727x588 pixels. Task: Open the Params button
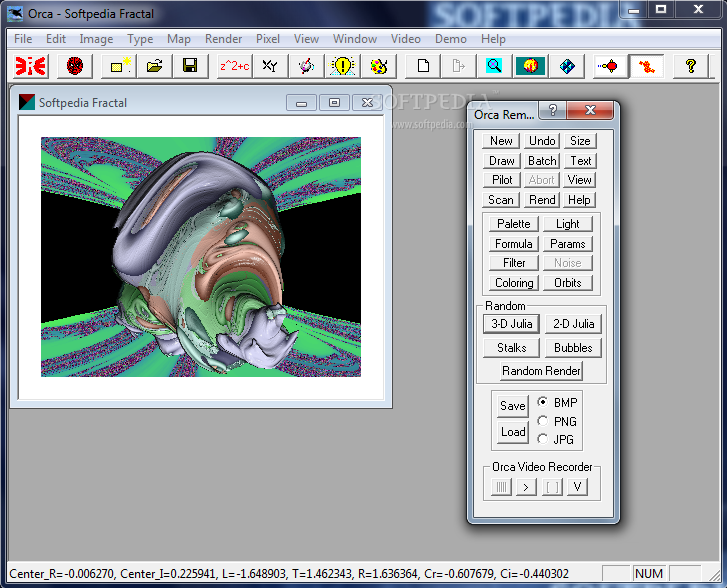point(568,243)
